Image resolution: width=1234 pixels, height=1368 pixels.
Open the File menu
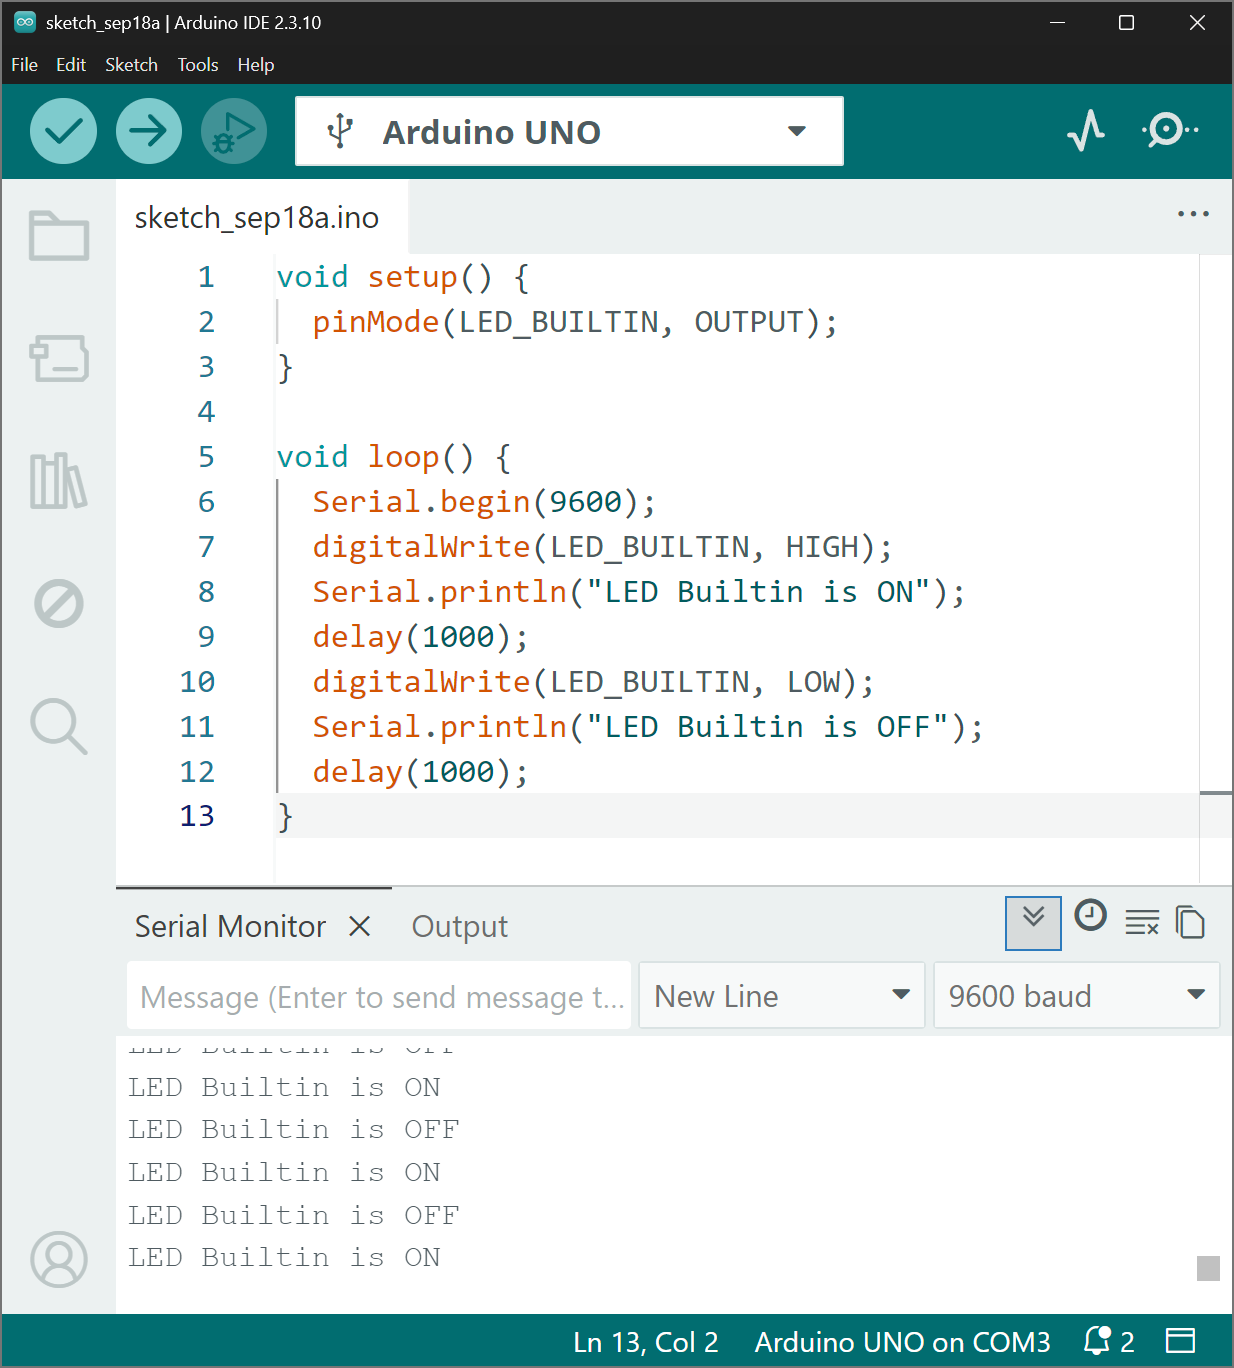pos(24,65)
